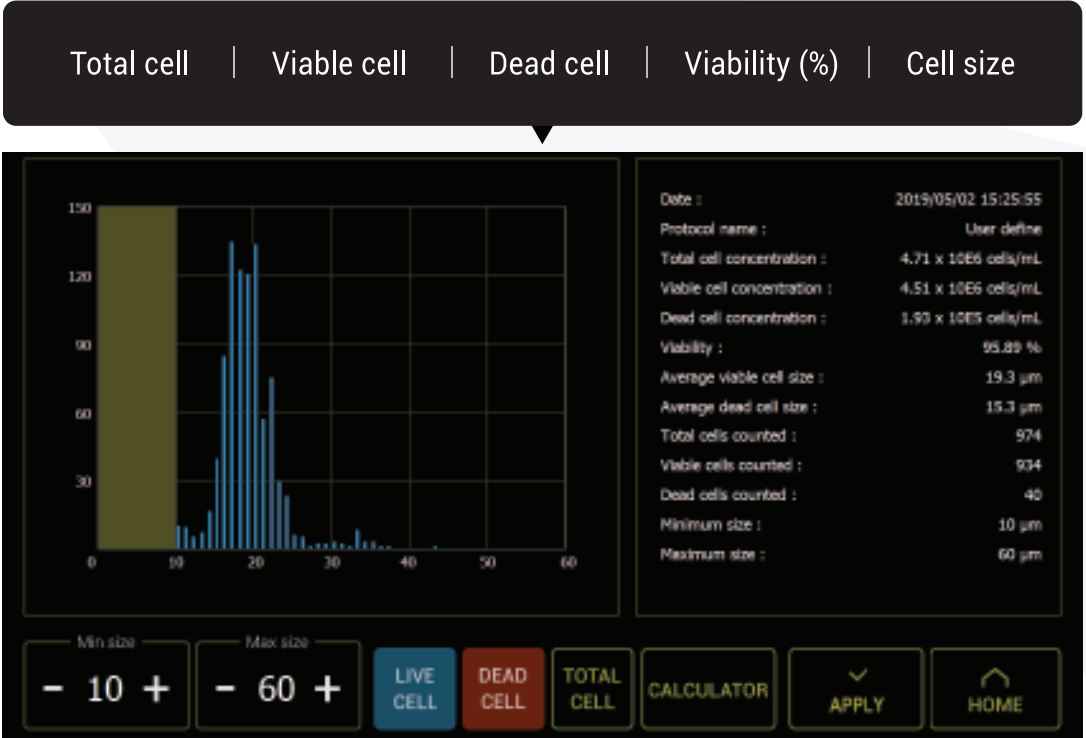Click Maximum size value 60 µm

tap(1020, 555)
